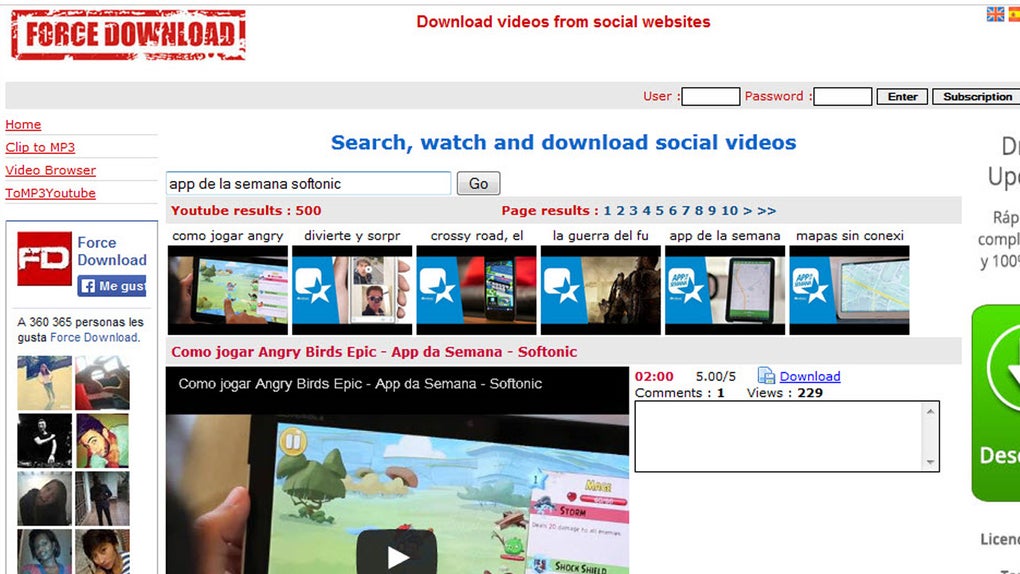This screenshot has height=574, width=1020.
Task: Click 'Search, watch and download social videos' heading
Action: click(x=563, y=143)
